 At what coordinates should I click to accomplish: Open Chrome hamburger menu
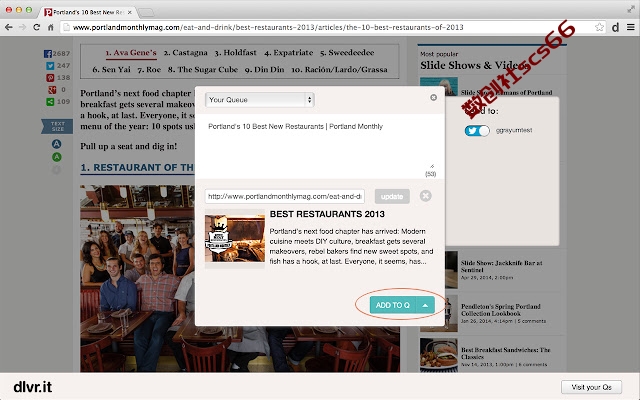click(x=631, y=27)
